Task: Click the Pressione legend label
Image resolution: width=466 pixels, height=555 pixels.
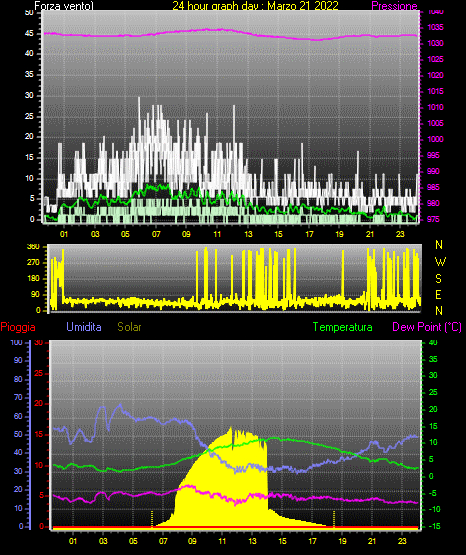Action: (x=394, y=6)
